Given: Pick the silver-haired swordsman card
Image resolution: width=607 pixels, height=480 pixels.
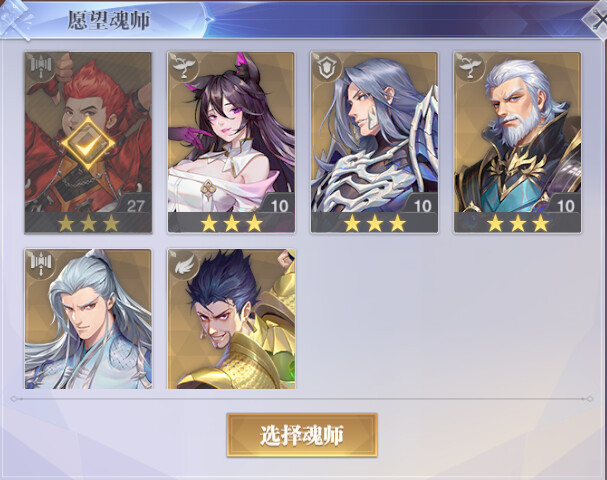Looking at the screenshot, I should point(88,319).
